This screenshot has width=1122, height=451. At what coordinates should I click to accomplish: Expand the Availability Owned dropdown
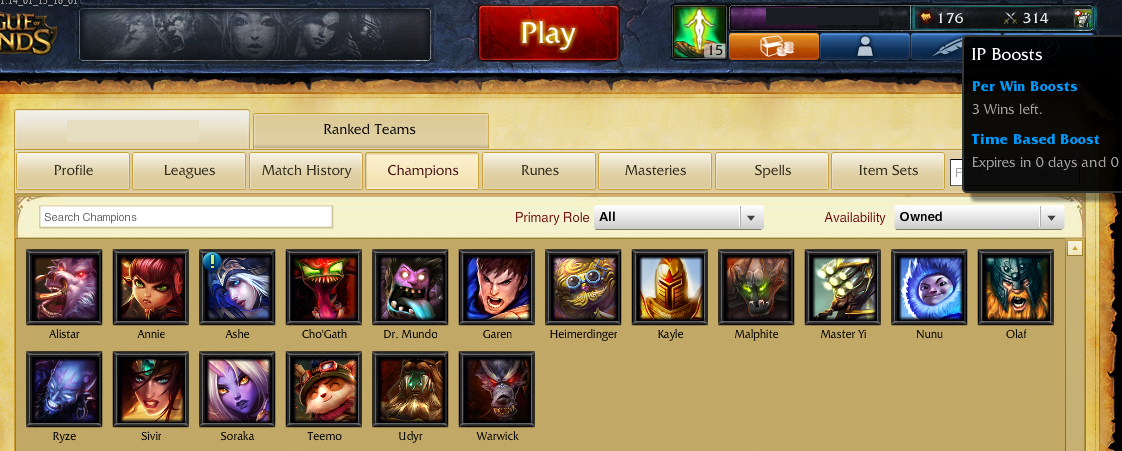pos(979,217)
